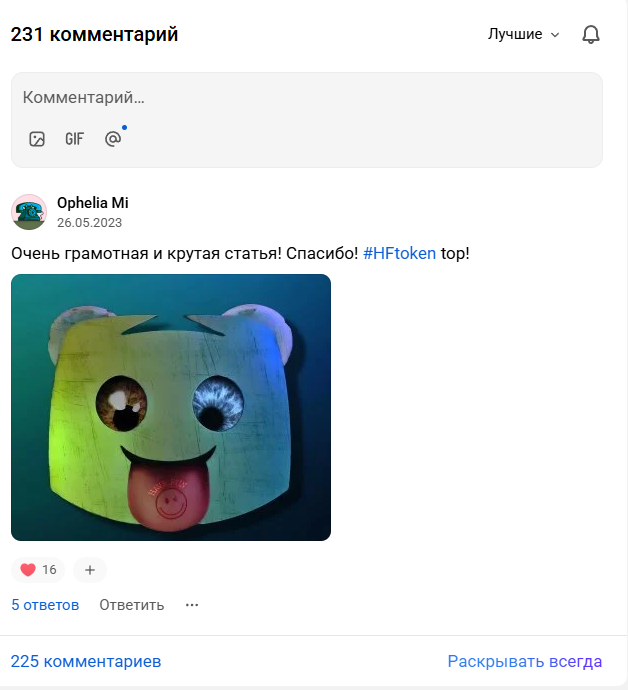Expand the 225 комментариев thread
Viewport: 628px width, 690px height.
(x=86, y=661)
